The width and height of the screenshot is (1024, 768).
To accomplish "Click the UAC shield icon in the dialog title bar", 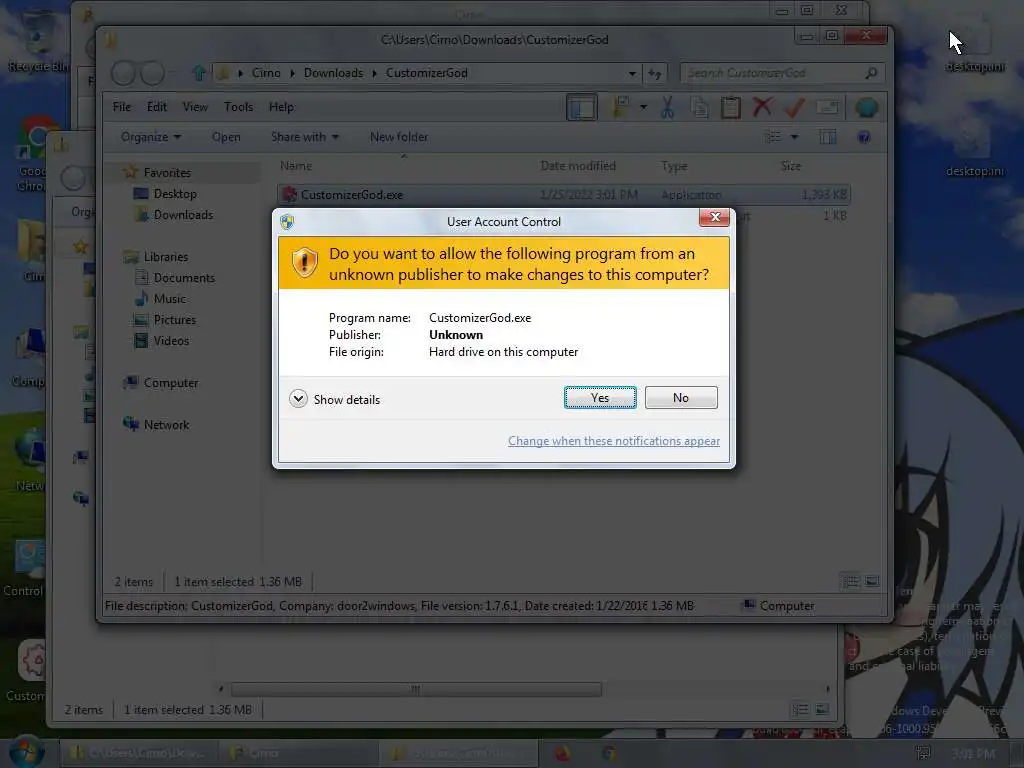I will coord(287,221).
